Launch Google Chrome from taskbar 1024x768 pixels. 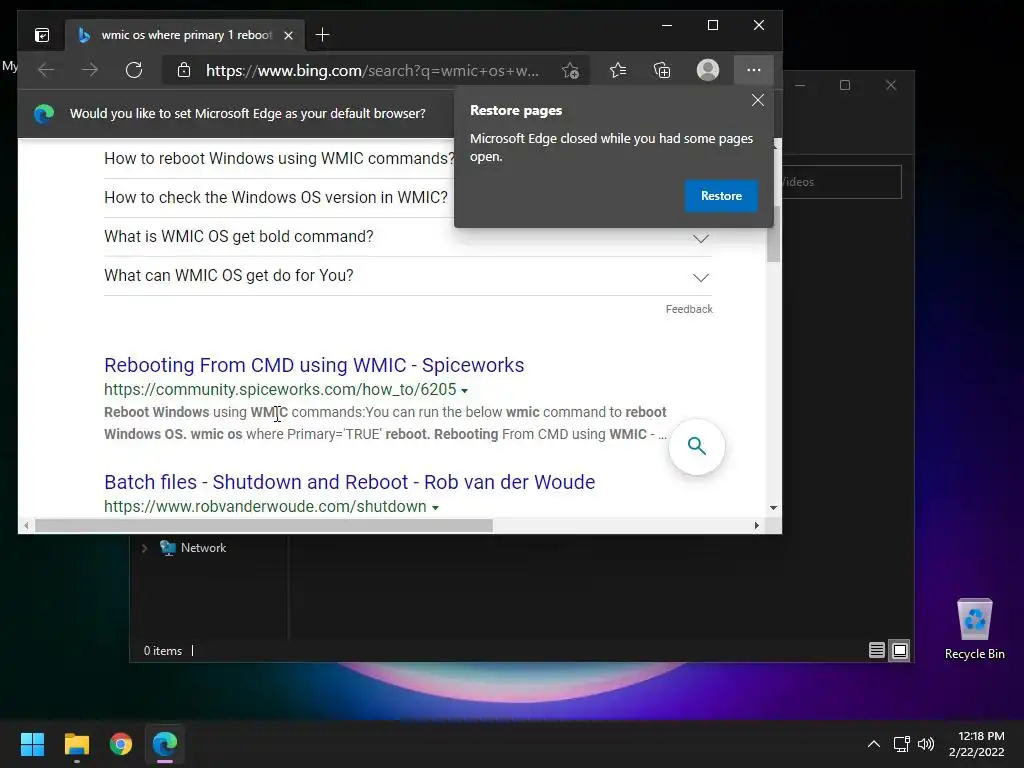pyautogui.click(x=121, y=744)
